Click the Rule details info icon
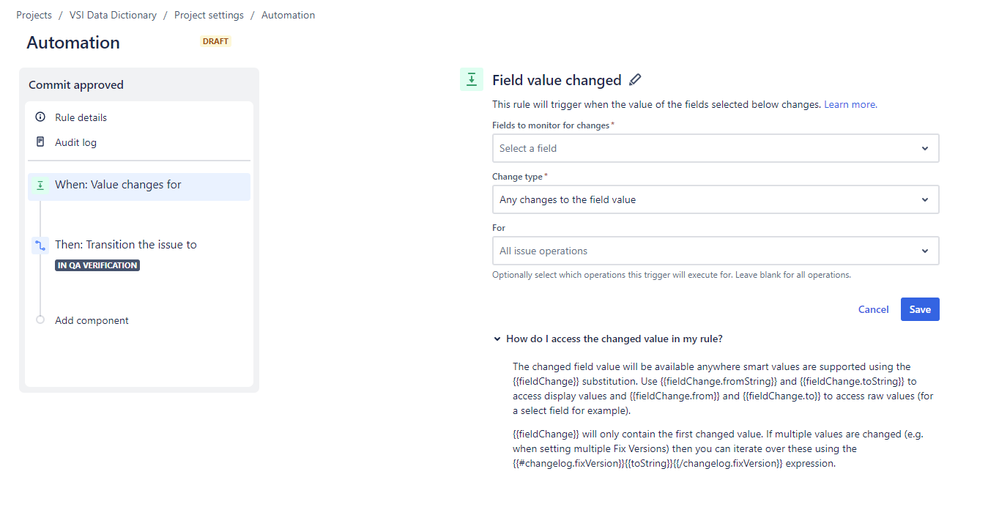999x505 pixels. coord(40,117)
